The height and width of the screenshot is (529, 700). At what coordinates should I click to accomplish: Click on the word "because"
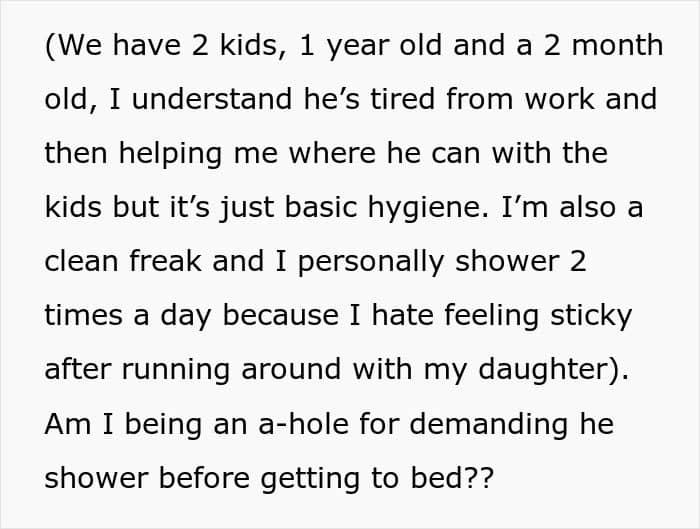pos(280,315)
